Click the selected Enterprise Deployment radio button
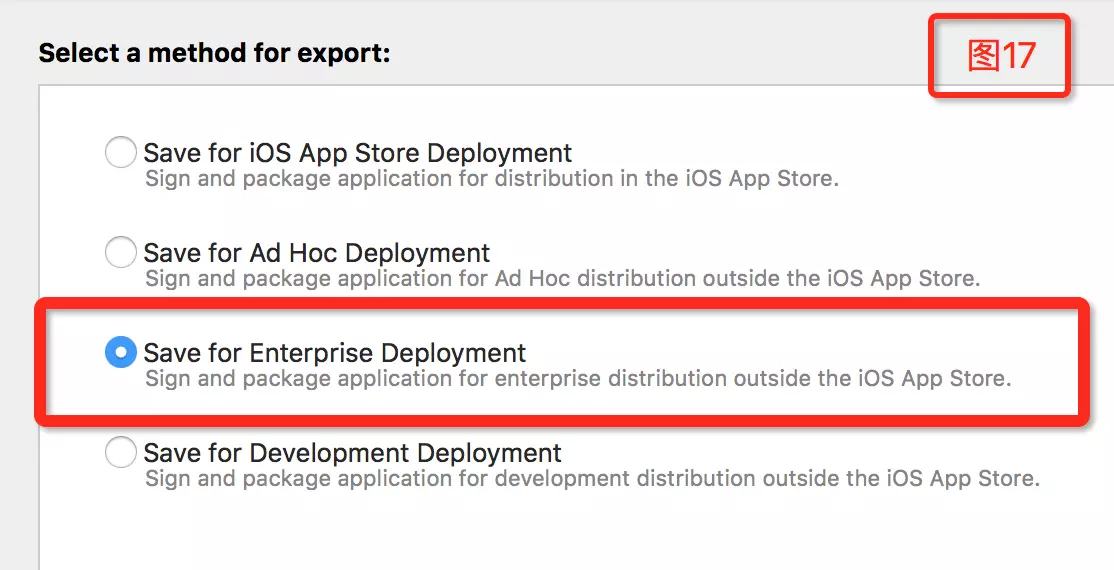This screenshot has width=1114, height=570. (x=120, y=352)
